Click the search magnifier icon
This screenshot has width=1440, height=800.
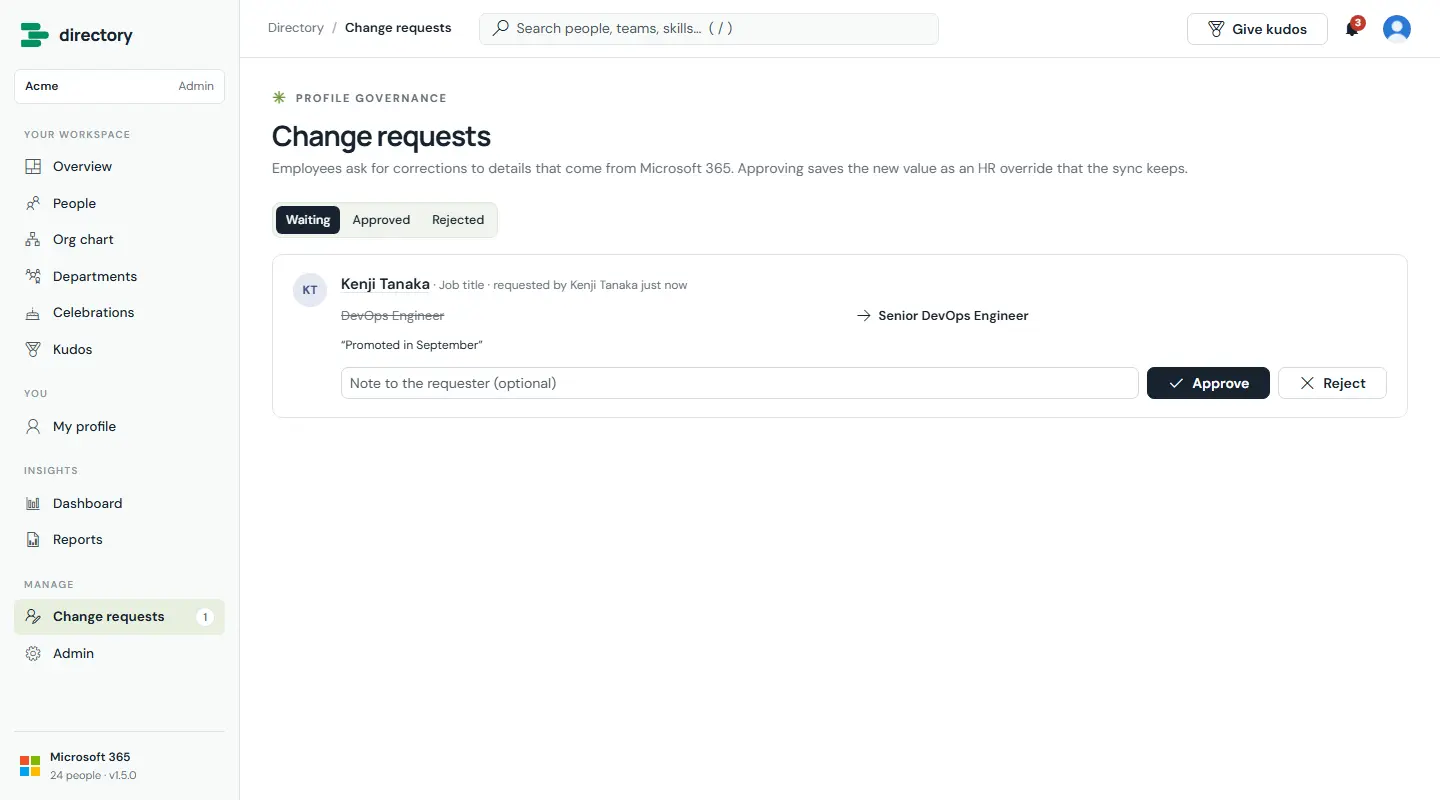[501, 28]
